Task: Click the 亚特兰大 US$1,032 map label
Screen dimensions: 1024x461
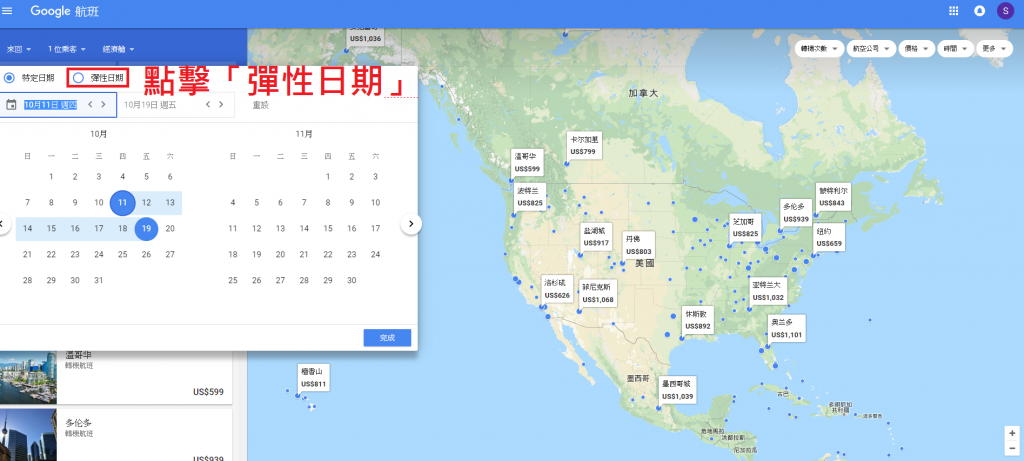Action: [x=768, y=291]
